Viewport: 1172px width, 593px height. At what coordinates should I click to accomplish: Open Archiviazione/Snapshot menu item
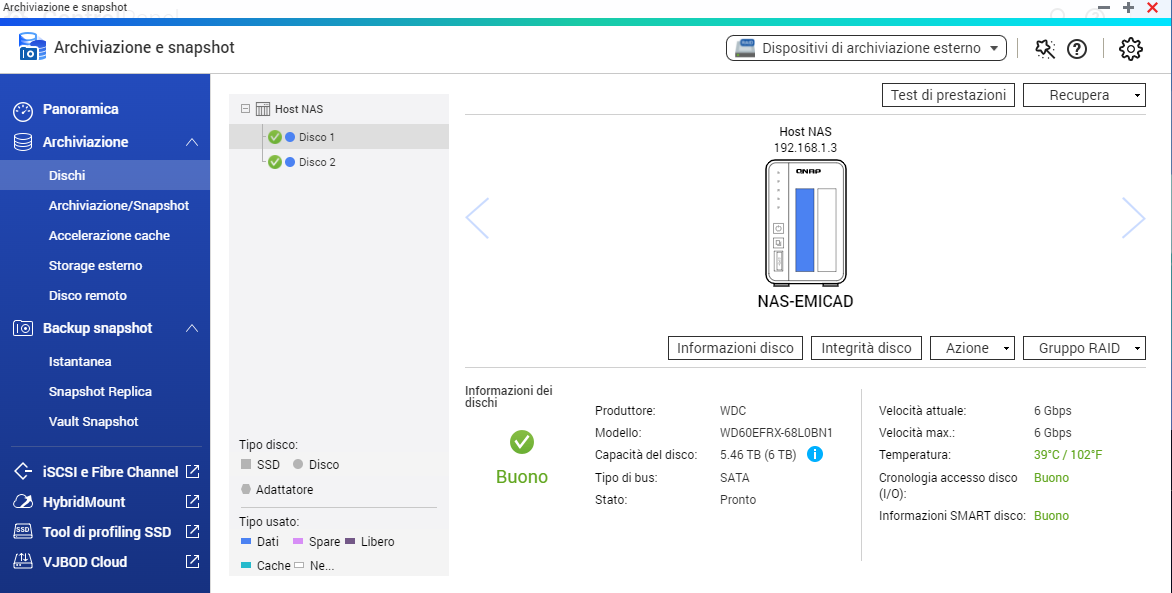click(118, 205)
